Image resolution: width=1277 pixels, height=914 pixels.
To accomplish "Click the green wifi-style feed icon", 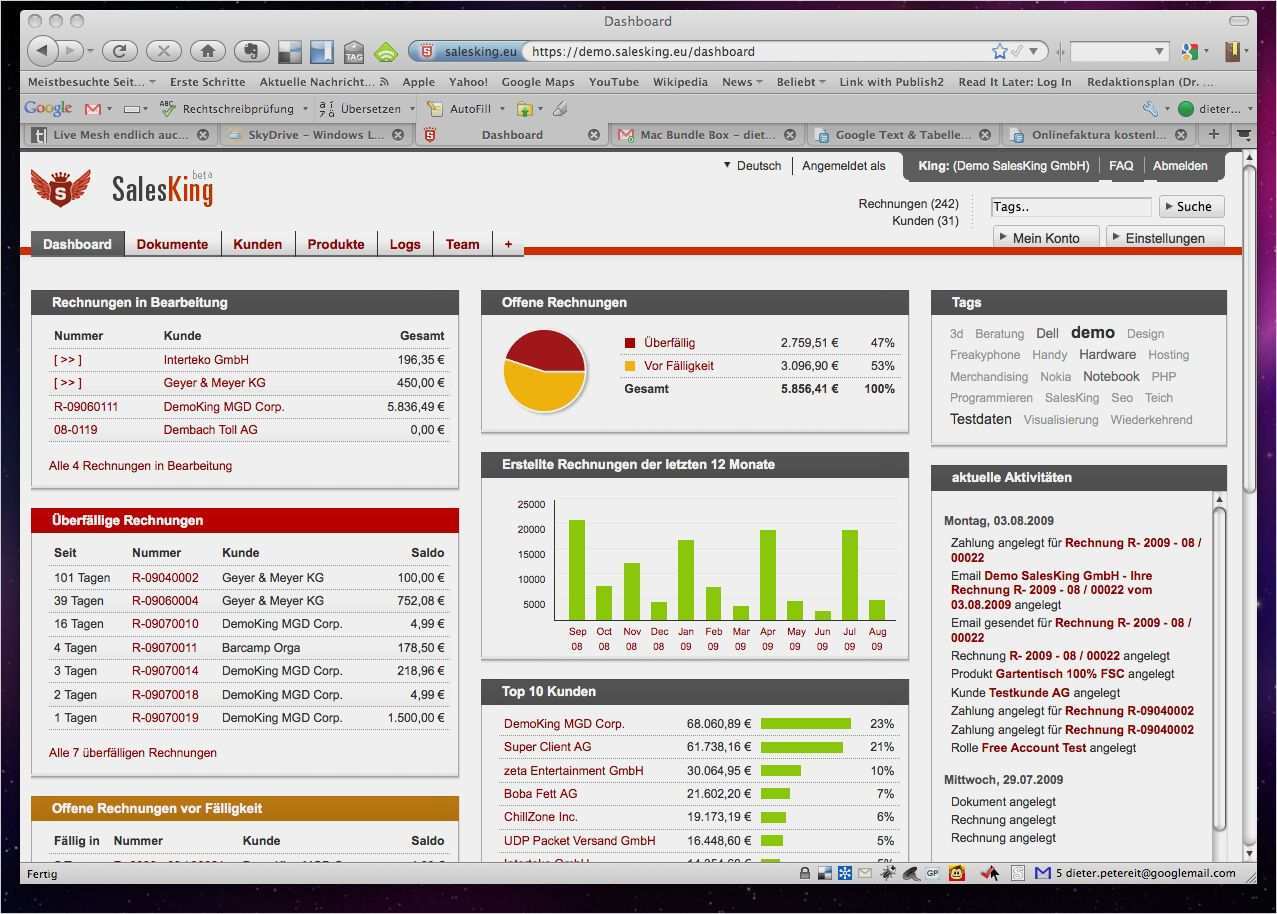I will tap(385, 52).
